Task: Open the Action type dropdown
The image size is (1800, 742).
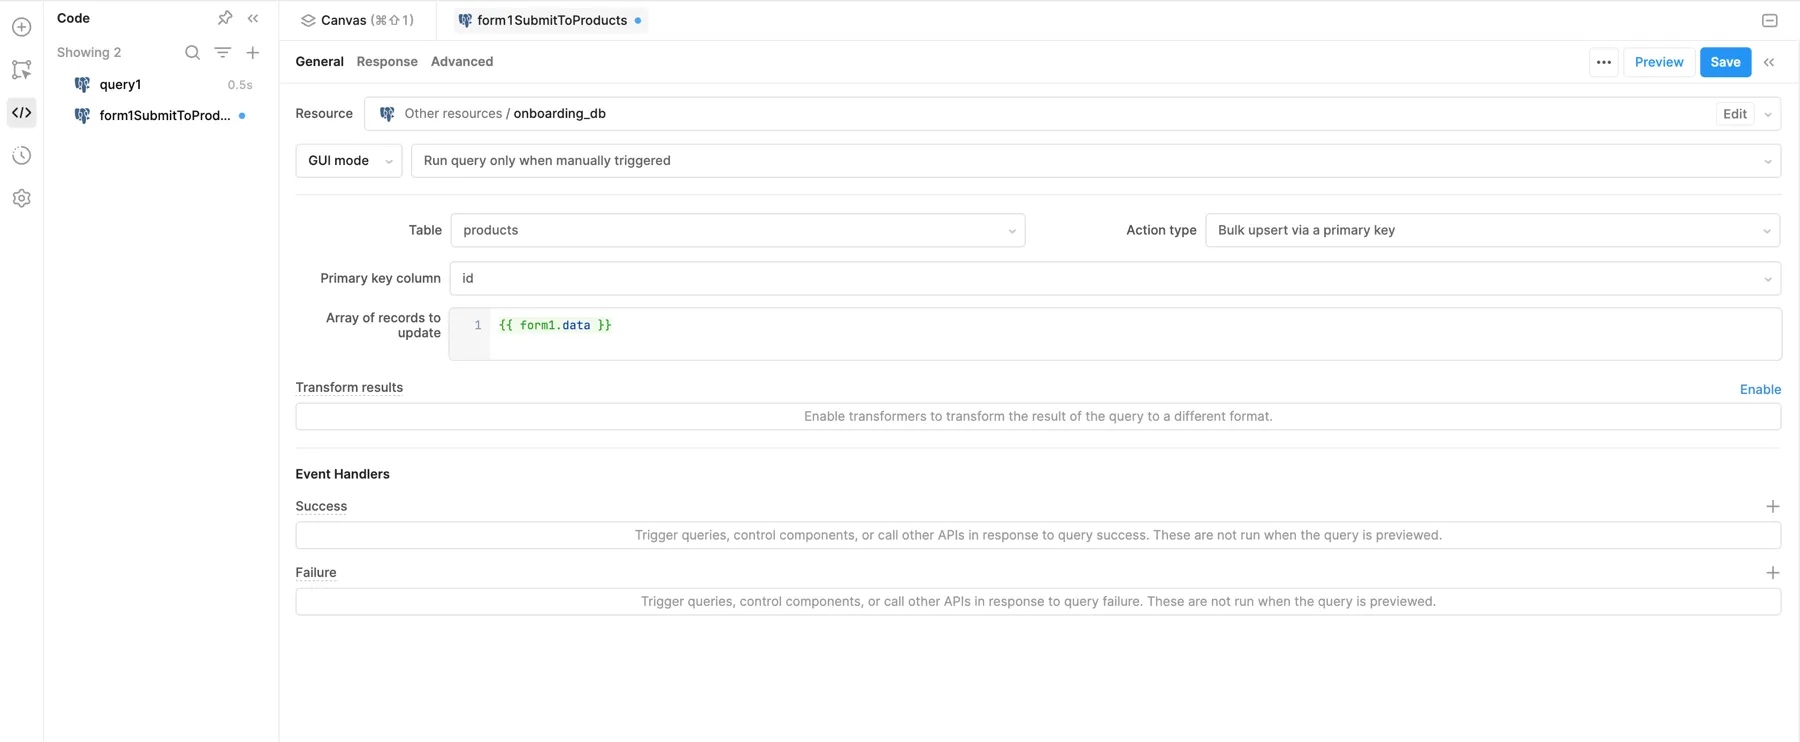Action: [1492, 230]
